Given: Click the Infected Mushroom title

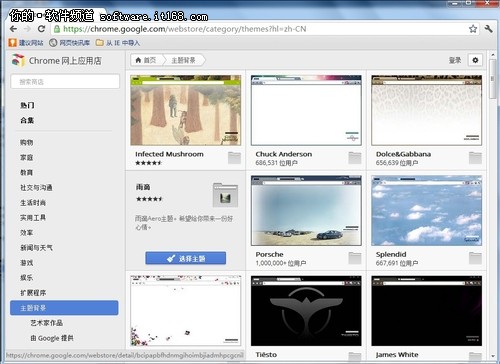Looking at the screenshot, I should 169,154.
